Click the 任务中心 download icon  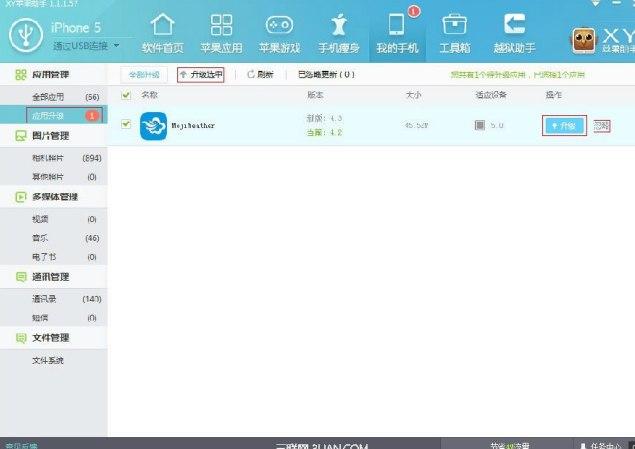pyautogui.click(x=583, y=445)
